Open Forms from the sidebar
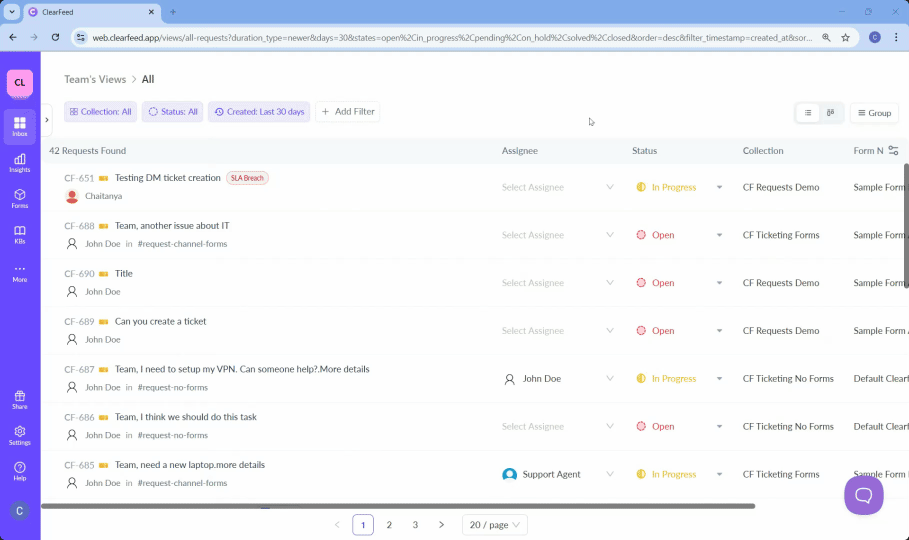This screenshot has width=909, height=540. point(20,198)
